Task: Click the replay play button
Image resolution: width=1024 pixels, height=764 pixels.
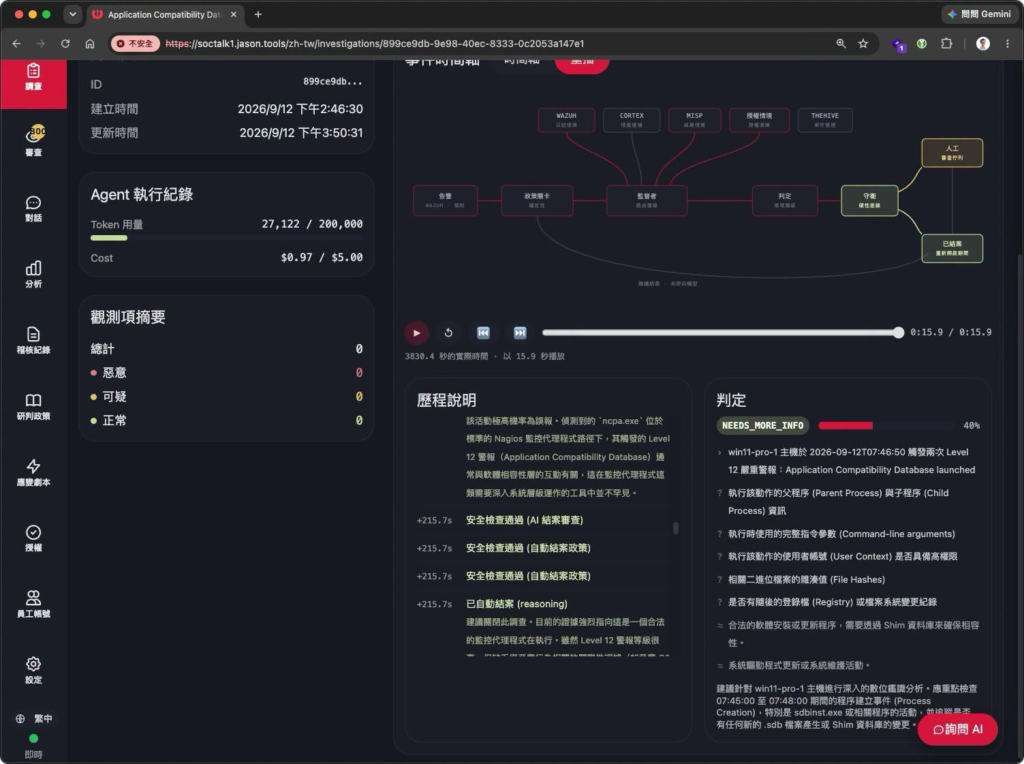Action: click(417, 332)
